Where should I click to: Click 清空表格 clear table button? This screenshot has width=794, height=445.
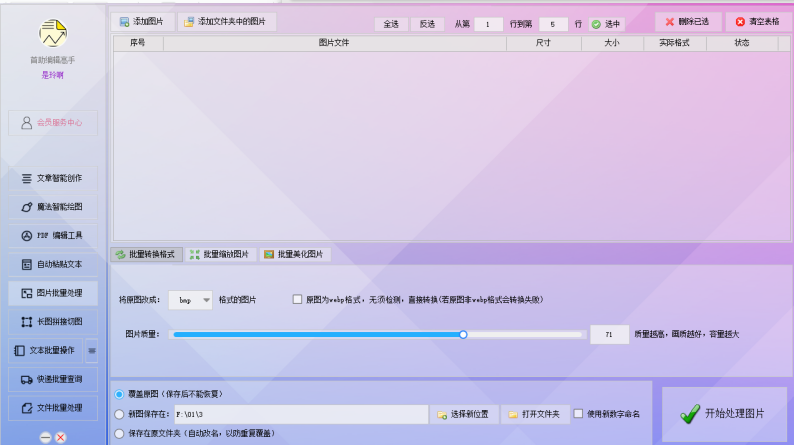pyautogui.click(x=759, y=22)
